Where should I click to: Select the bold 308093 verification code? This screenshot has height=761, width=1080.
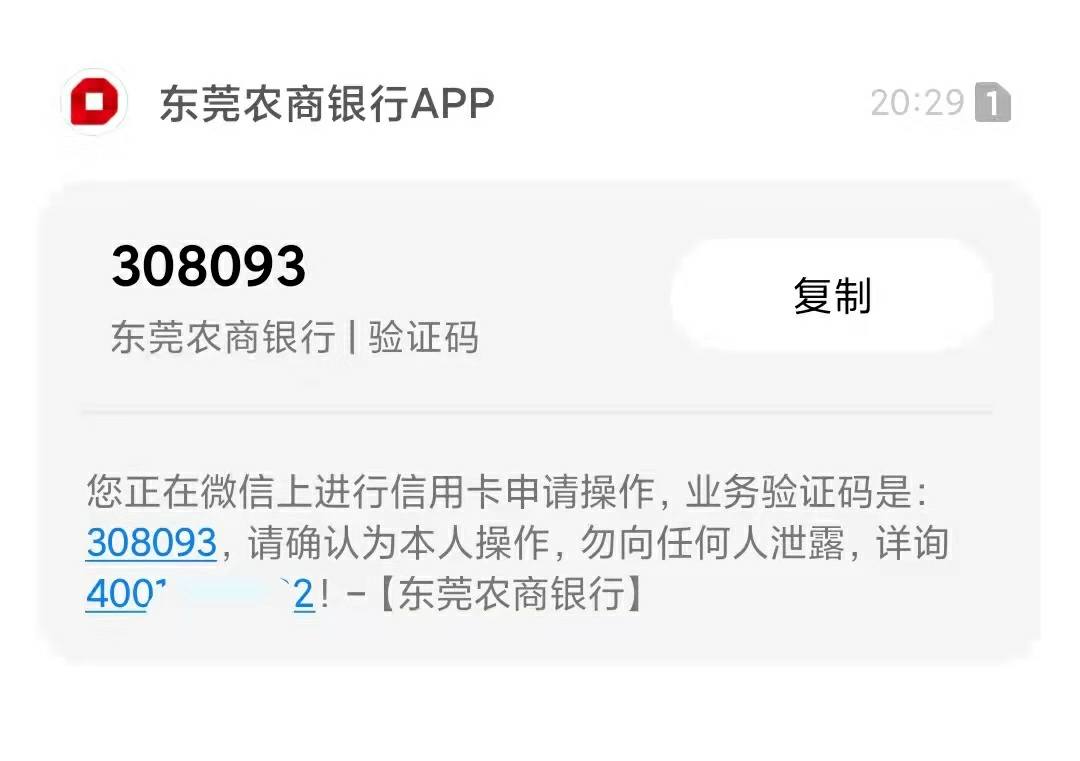click(x=209, y=267)
